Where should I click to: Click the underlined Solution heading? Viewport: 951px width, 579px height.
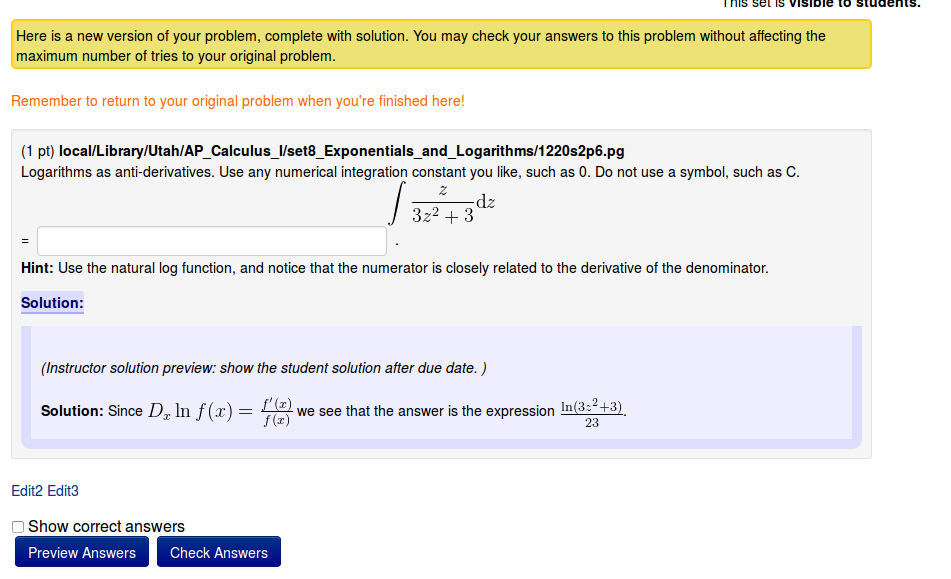pos(52,303)
